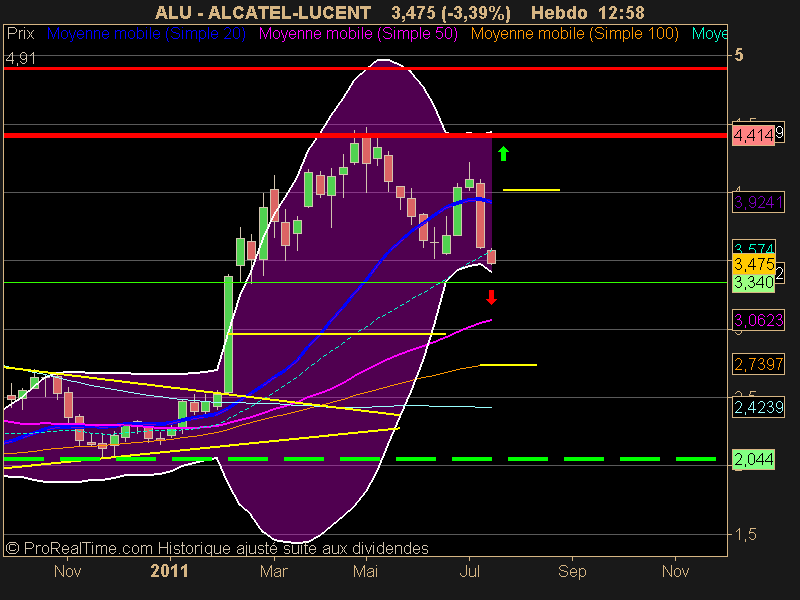Select the magenta 3,0623 price tag

click(x=758, y=320)
